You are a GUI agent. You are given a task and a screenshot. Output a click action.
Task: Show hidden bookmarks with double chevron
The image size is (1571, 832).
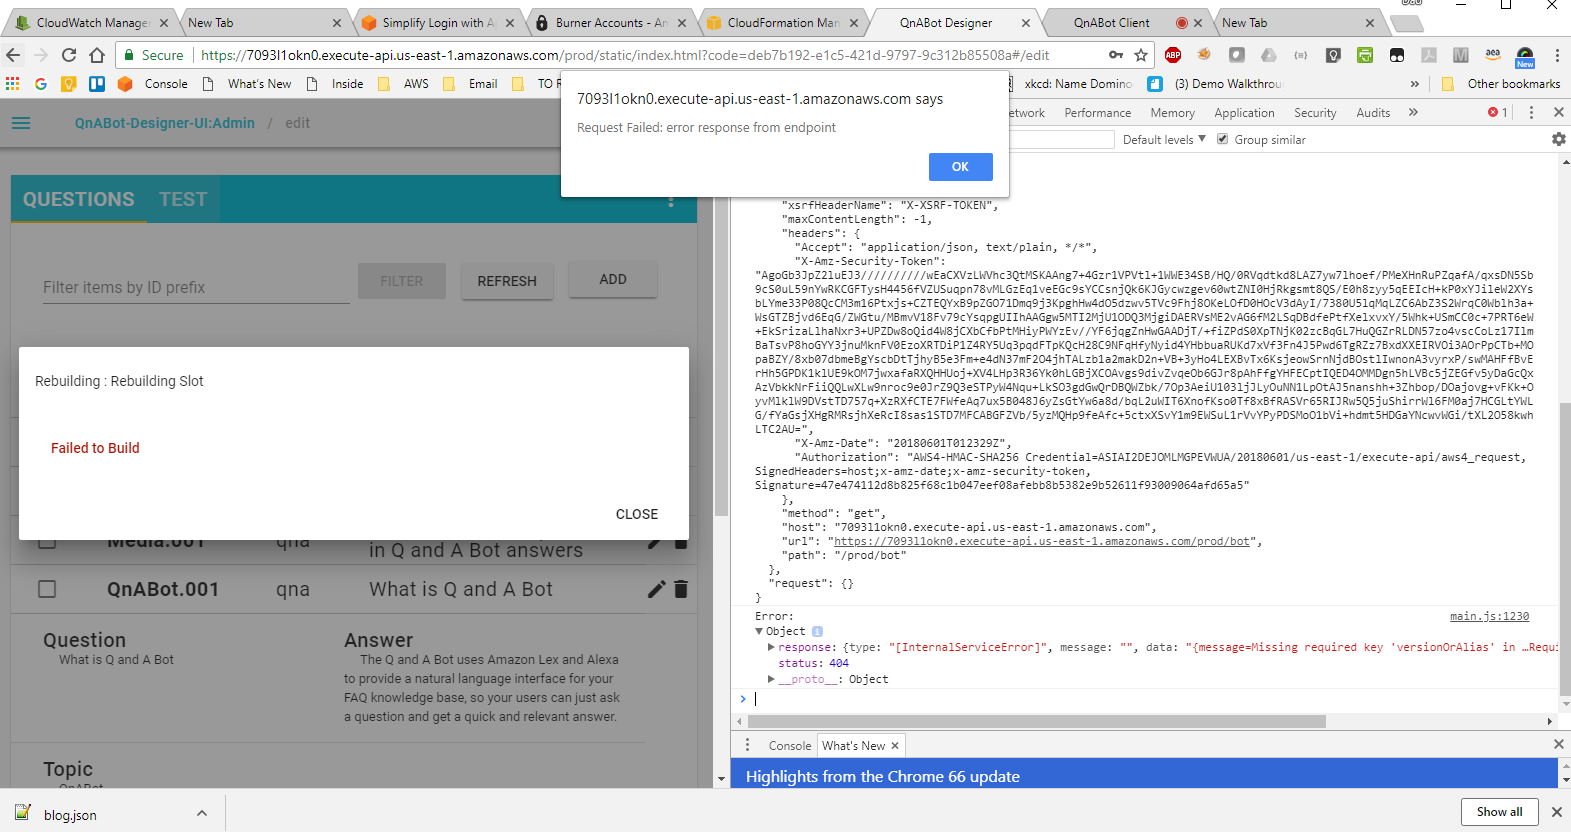1415,84
